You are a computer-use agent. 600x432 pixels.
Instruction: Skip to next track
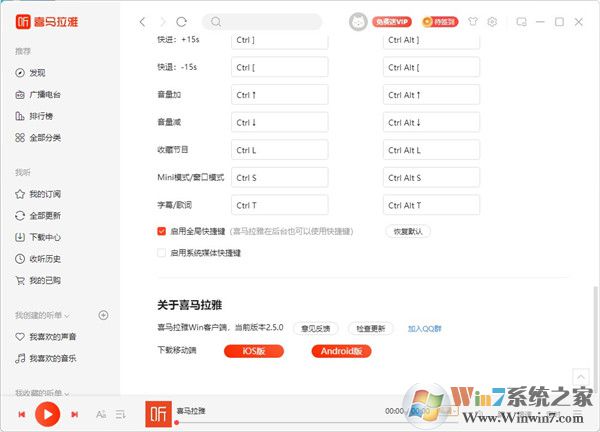(x=75, y=414)
